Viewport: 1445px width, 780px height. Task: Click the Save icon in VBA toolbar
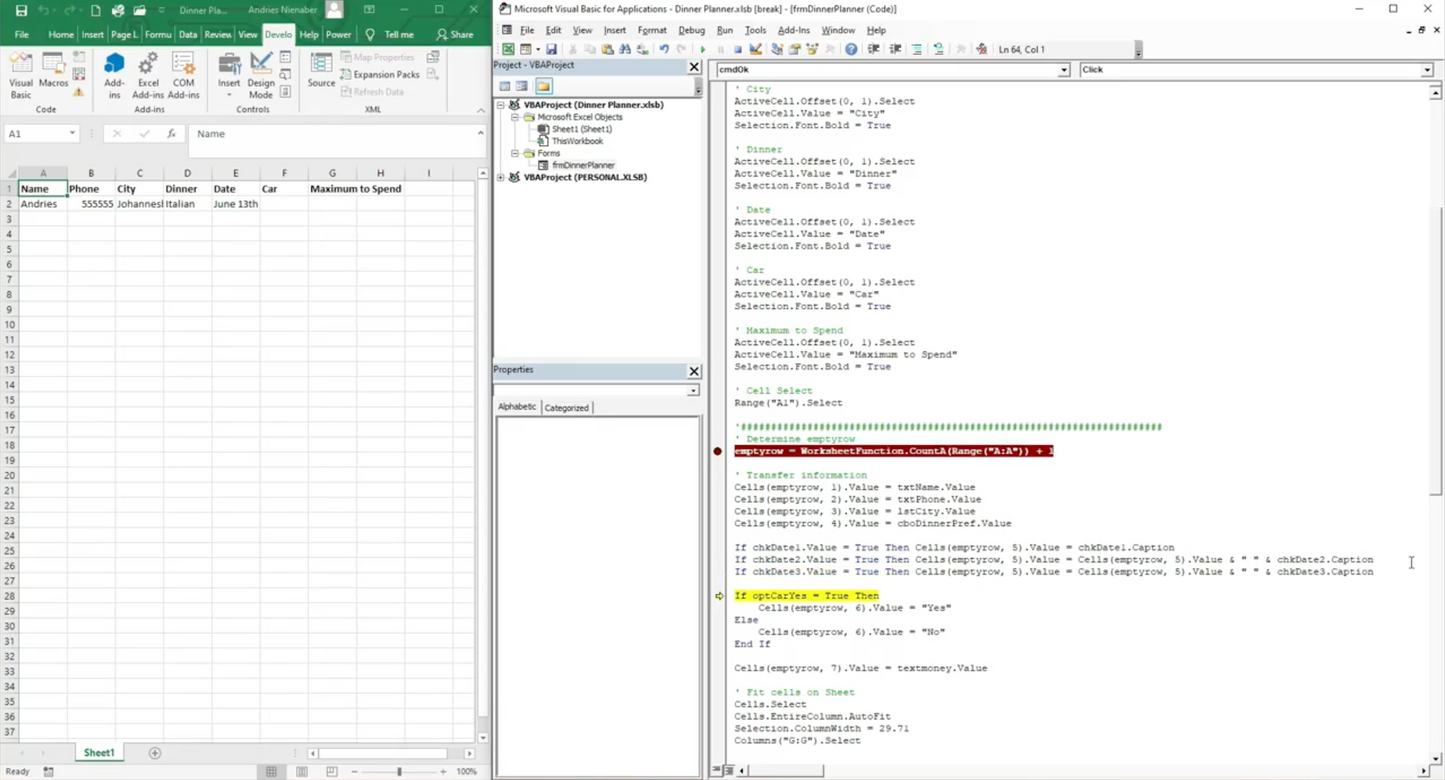552,49
